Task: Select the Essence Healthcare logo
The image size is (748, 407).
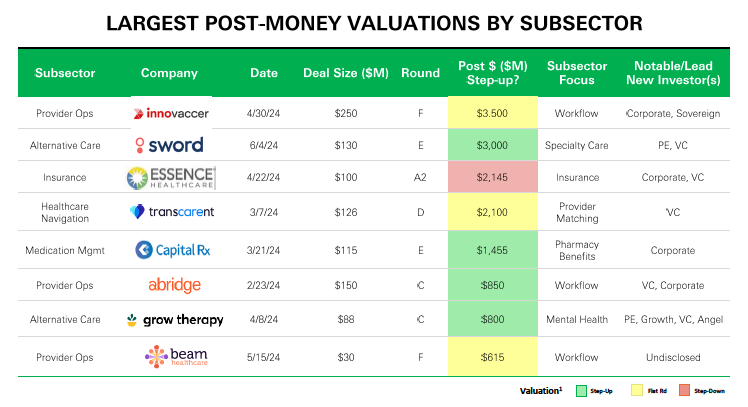Action: pyautogui.click(x=169, y=178)
